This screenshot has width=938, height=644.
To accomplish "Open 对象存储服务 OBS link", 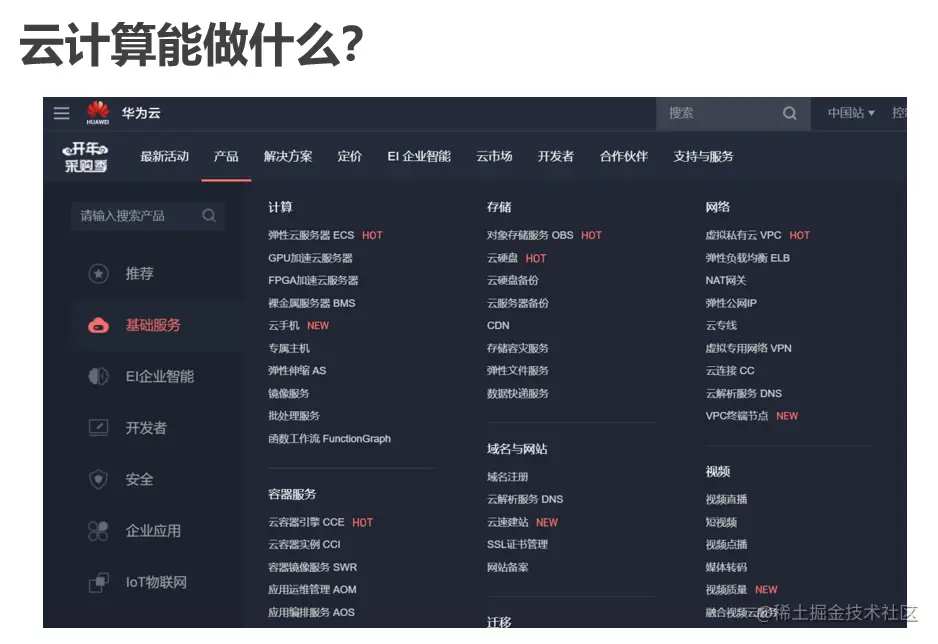I will coord(530,236).
